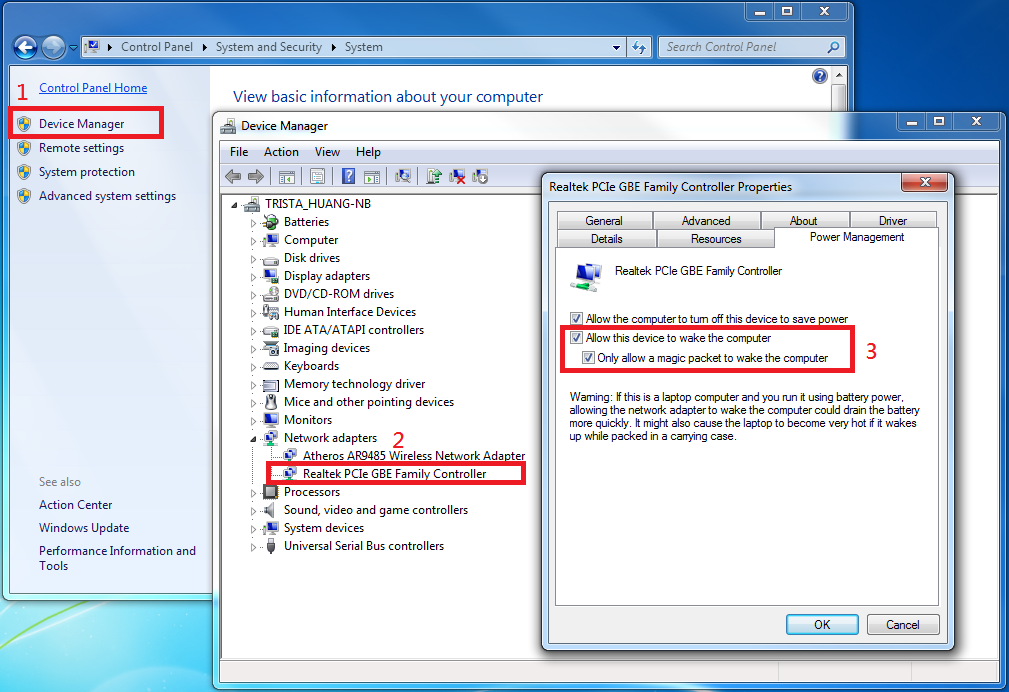The image size is (1009, 692).
Task: Open Control Panel Home link
Action: (93, 88)
